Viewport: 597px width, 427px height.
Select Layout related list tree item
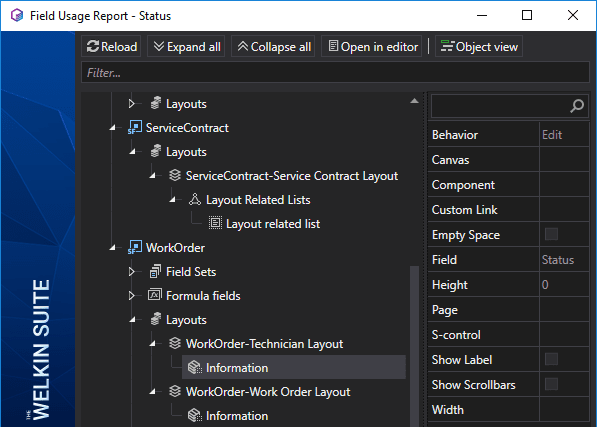click(273, 224)
